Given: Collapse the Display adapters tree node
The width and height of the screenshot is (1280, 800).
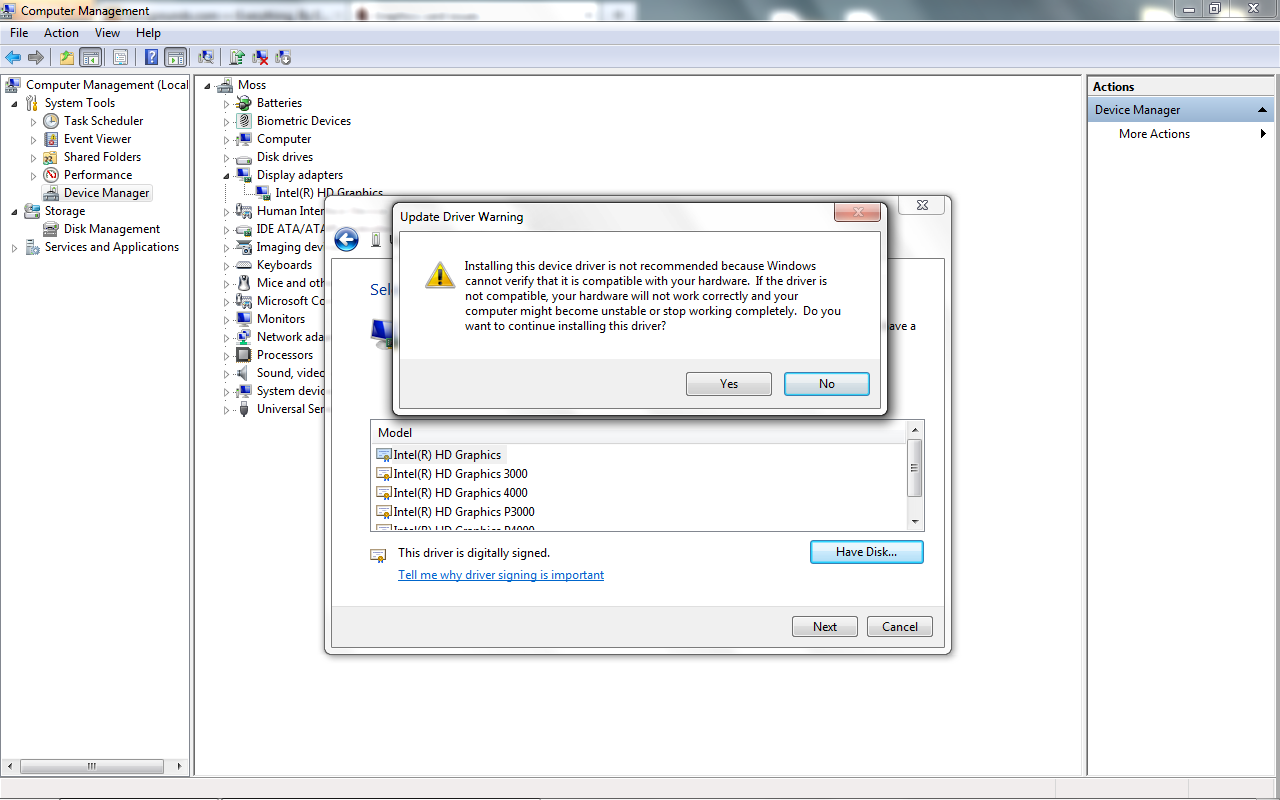Looking at the screenshot, I should [227, 175].
